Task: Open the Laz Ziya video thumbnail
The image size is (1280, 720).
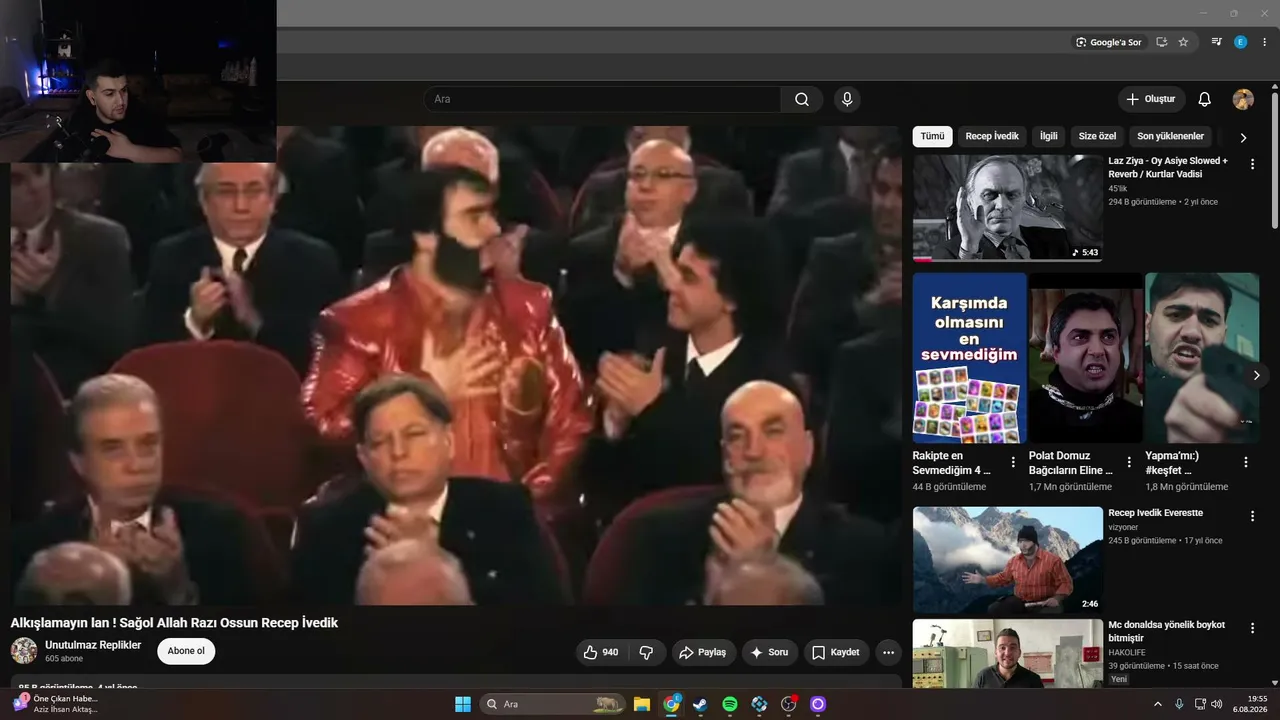Action: click(x=1008, y=208)
